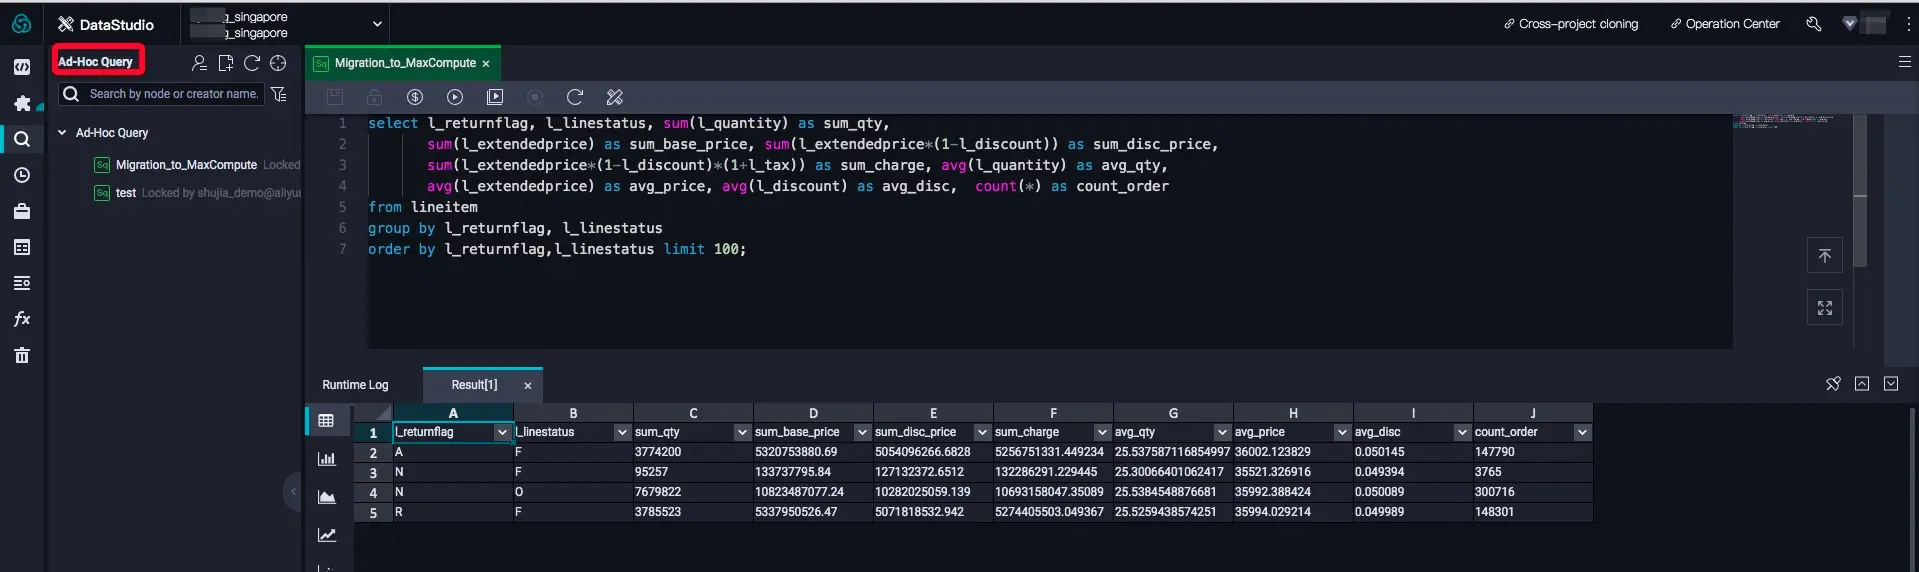
Task: Close the Migration_to_MaxCompute editor tab
Action: (x=486, y=64)
